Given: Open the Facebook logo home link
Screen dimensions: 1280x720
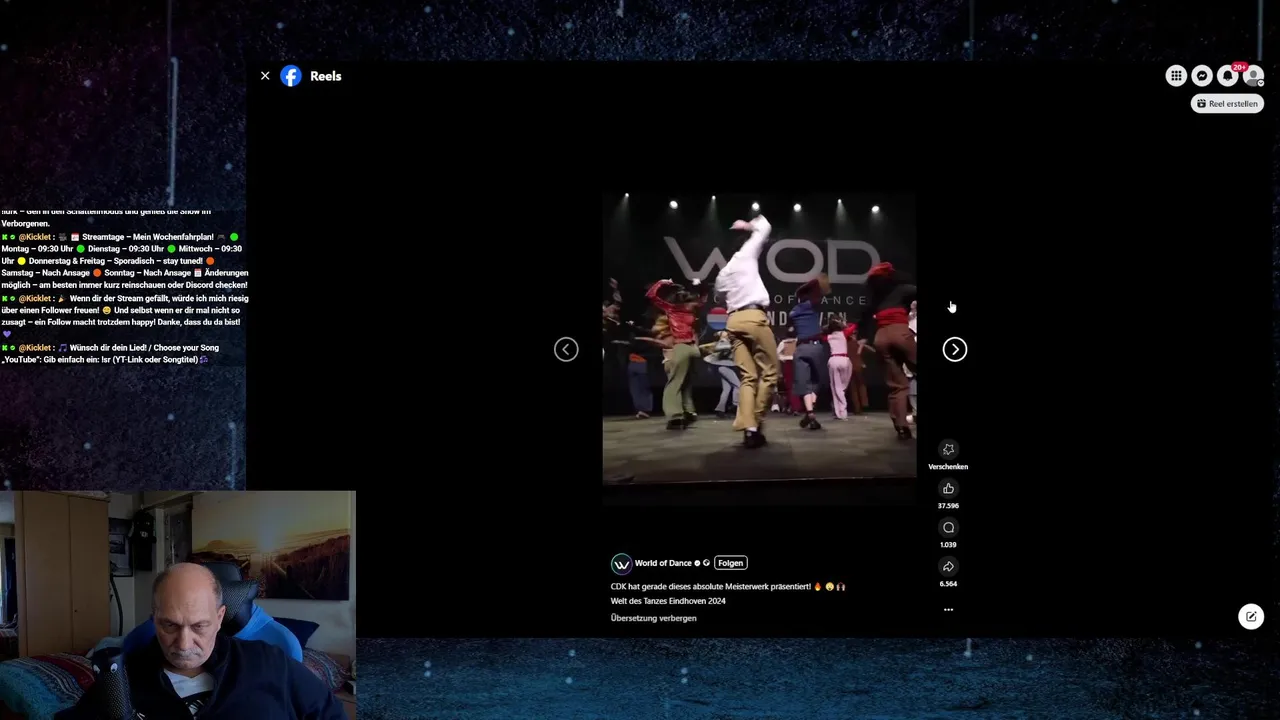Looking at the screenshot, I should 291,76.
